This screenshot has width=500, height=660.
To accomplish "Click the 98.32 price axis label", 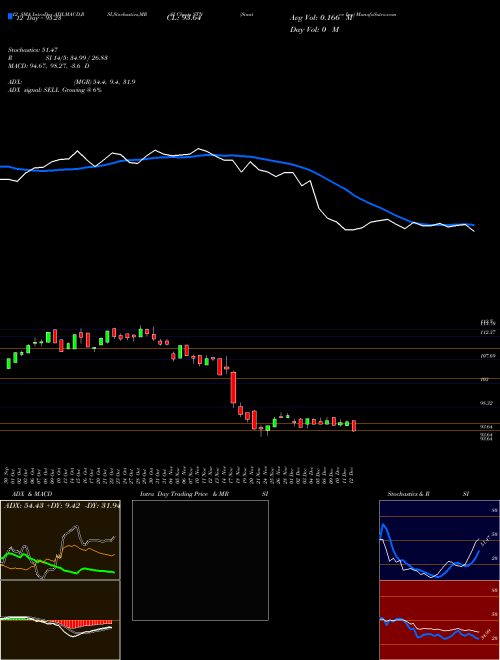I will [x=487, y=403].
